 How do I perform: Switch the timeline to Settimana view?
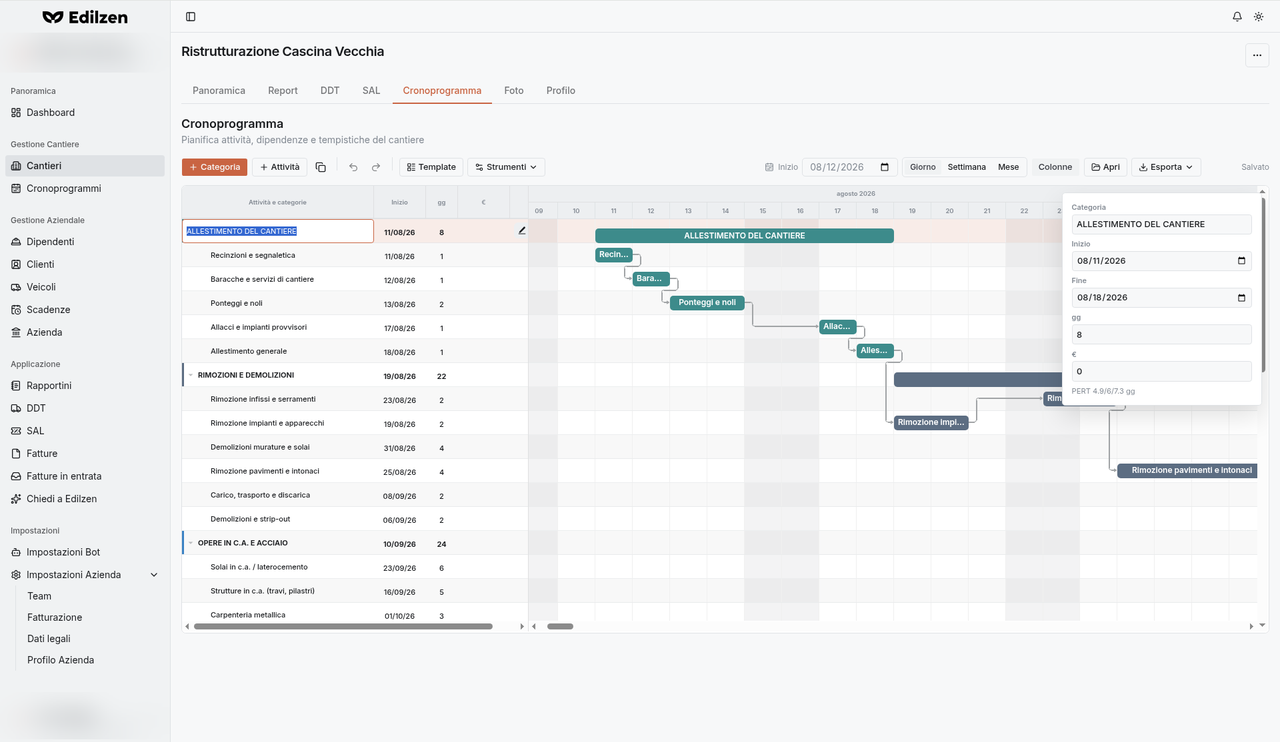[x=967, y=167]
